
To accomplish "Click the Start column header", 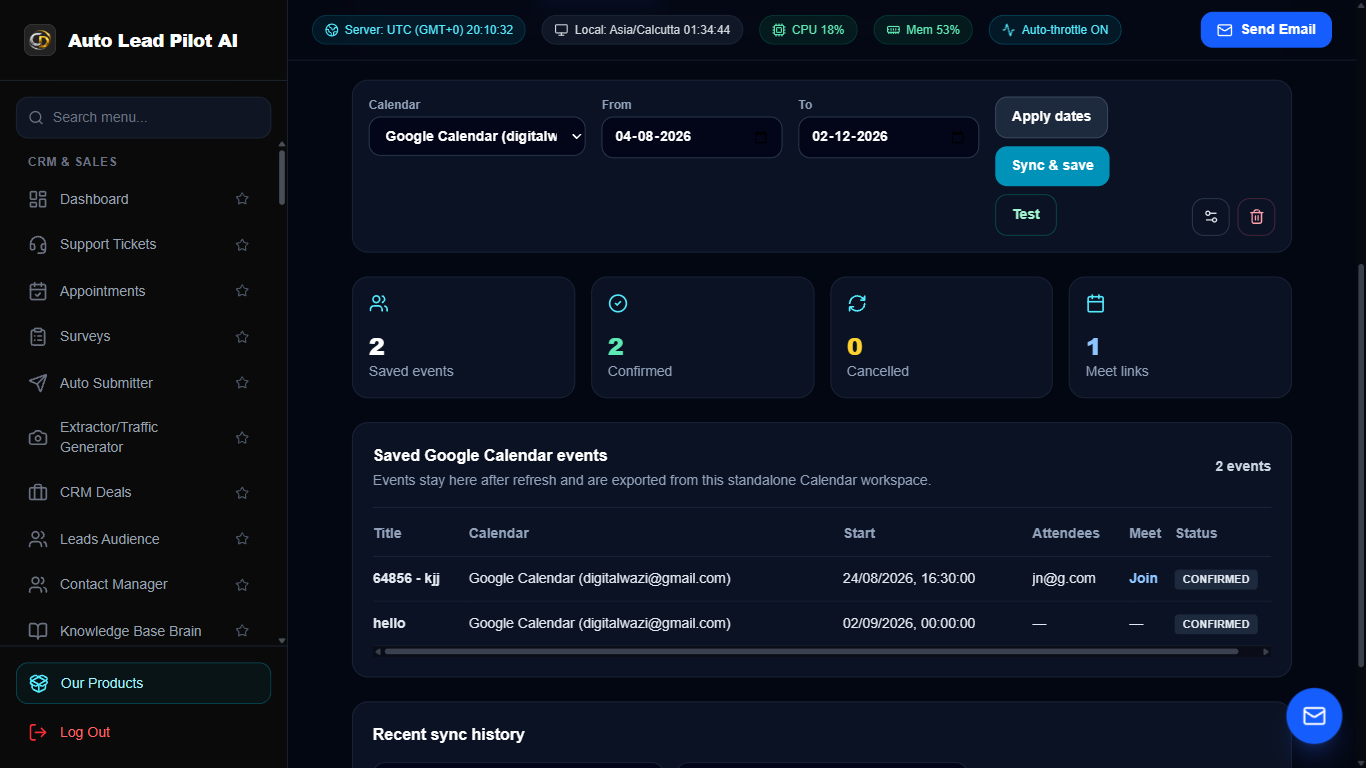I will 859,534.
